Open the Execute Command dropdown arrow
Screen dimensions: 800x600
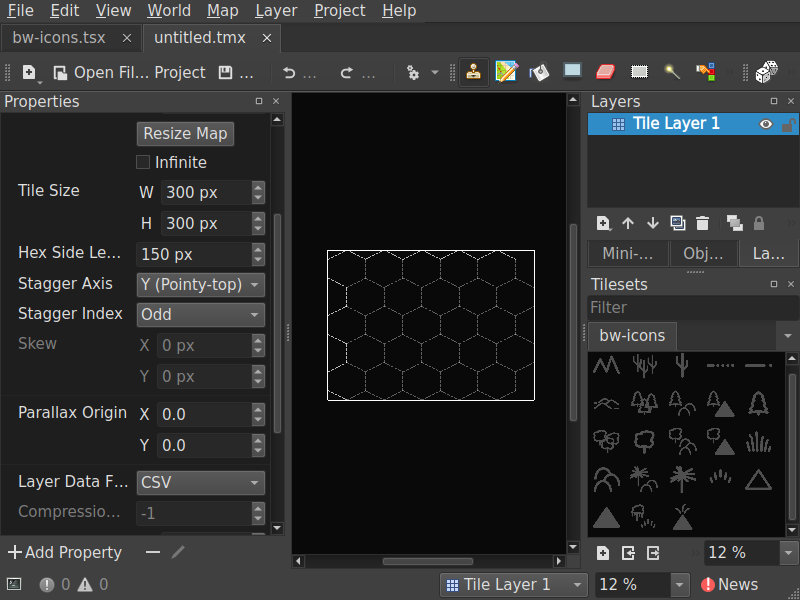tap(435, 73)
